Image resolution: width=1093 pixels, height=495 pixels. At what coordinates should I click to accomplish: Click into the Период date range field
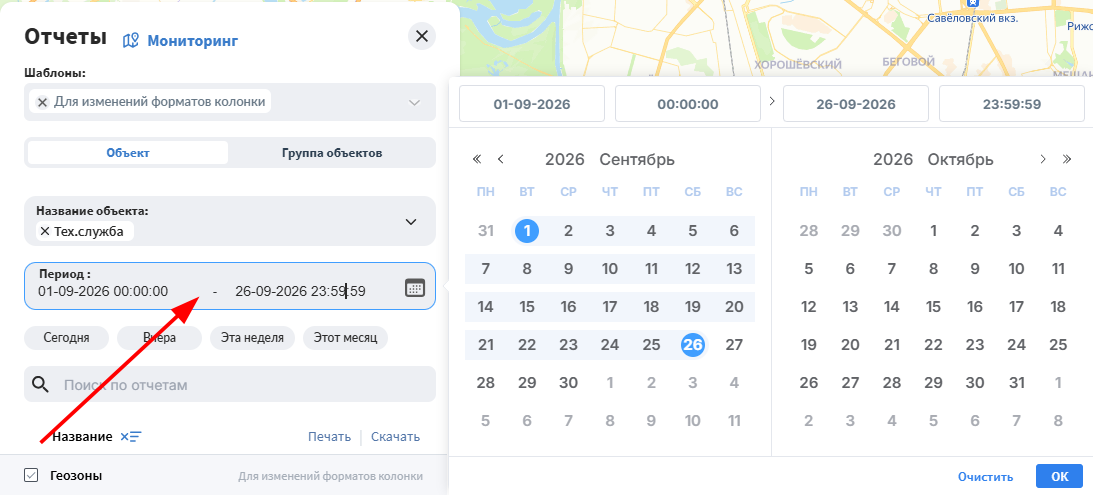[230, 286]
